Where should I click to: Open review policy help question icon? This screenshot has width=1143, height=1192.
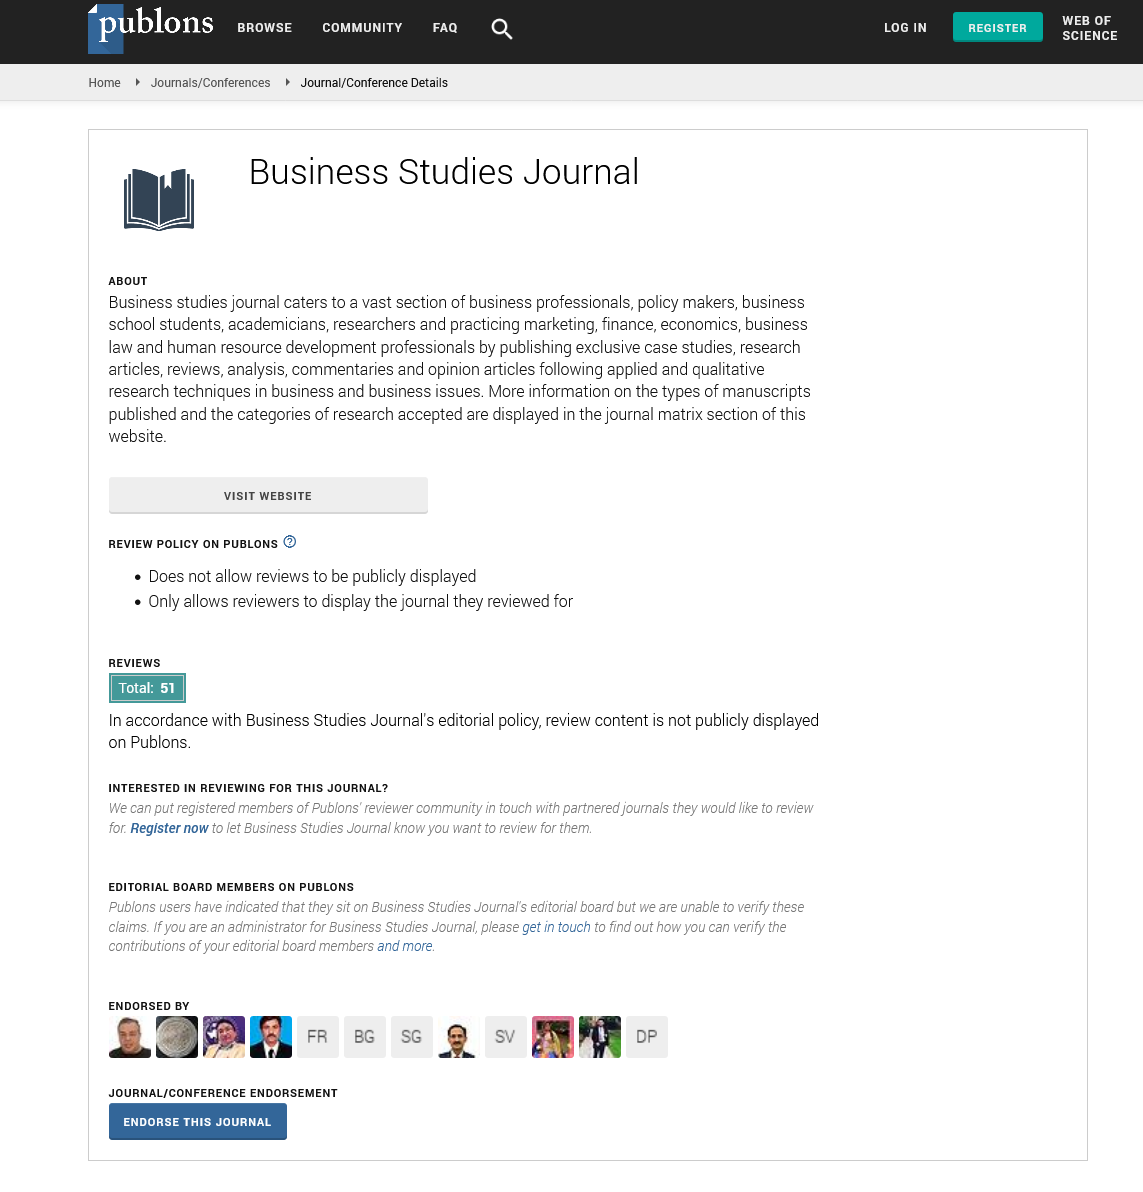tap(290, 542)
